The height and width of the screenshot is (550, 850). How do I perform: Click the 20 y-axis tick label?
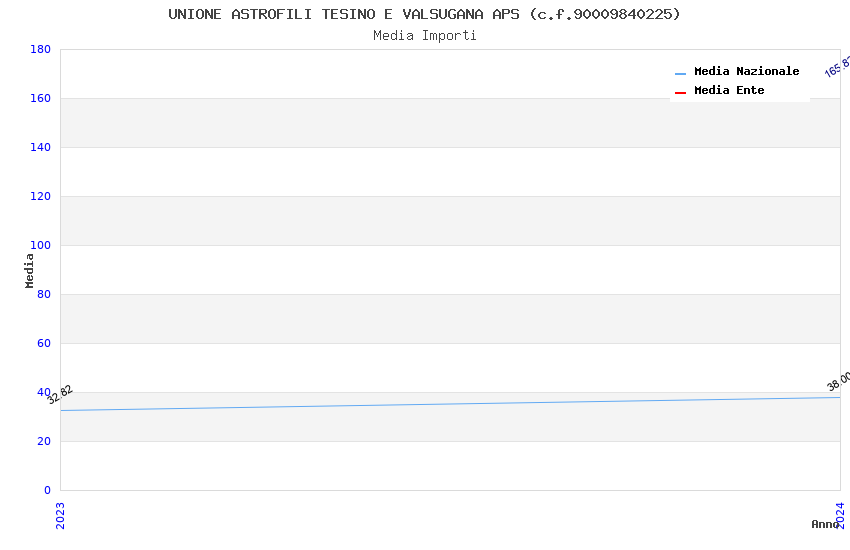[x=44, y=441]
